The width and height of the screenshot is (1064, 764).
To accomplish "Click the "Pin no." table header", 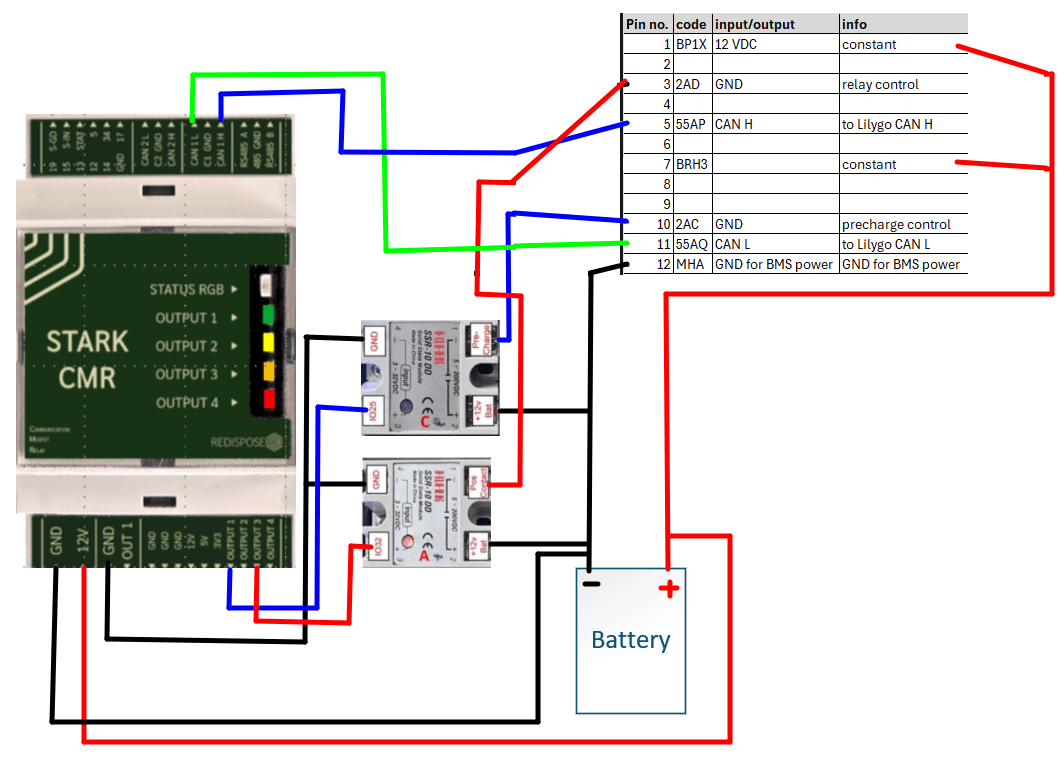I will click(x=647, y=24).
